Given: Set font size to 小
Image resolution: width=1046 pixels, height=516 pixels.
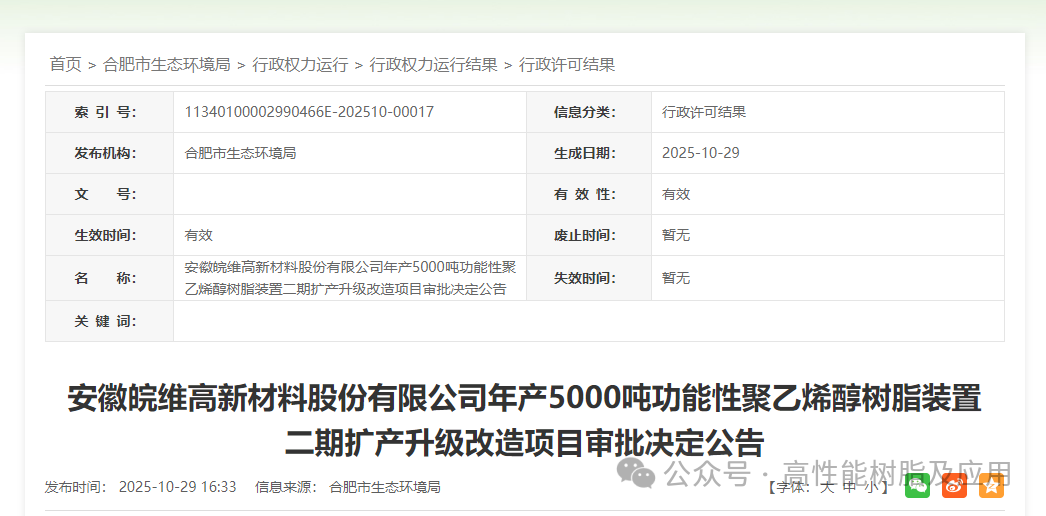Looking at the screenshot, I should pyautogui.click(x=872, y=487).
